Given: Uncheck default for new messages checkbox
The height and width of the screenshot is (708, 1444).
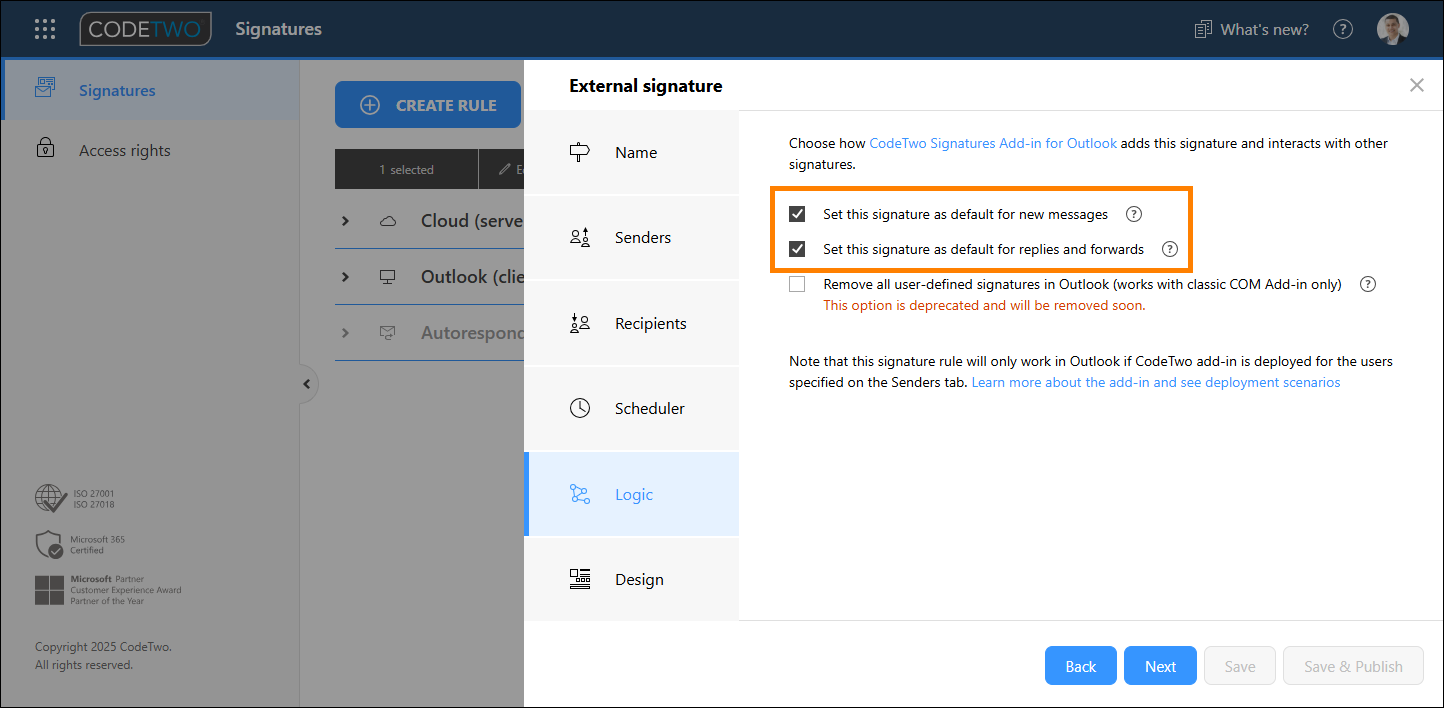Looking at the screenshot, I should click(797, 214).
